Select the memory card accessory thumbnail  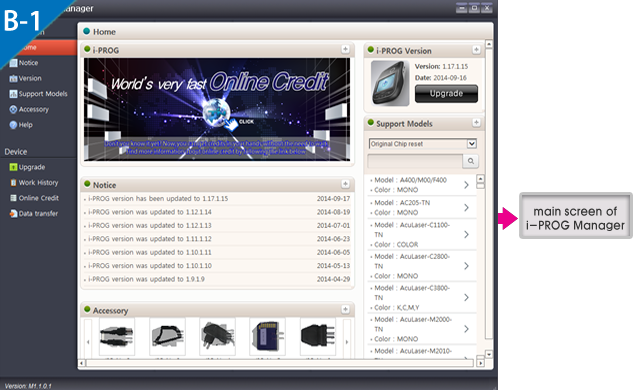(x=267, y=336)
